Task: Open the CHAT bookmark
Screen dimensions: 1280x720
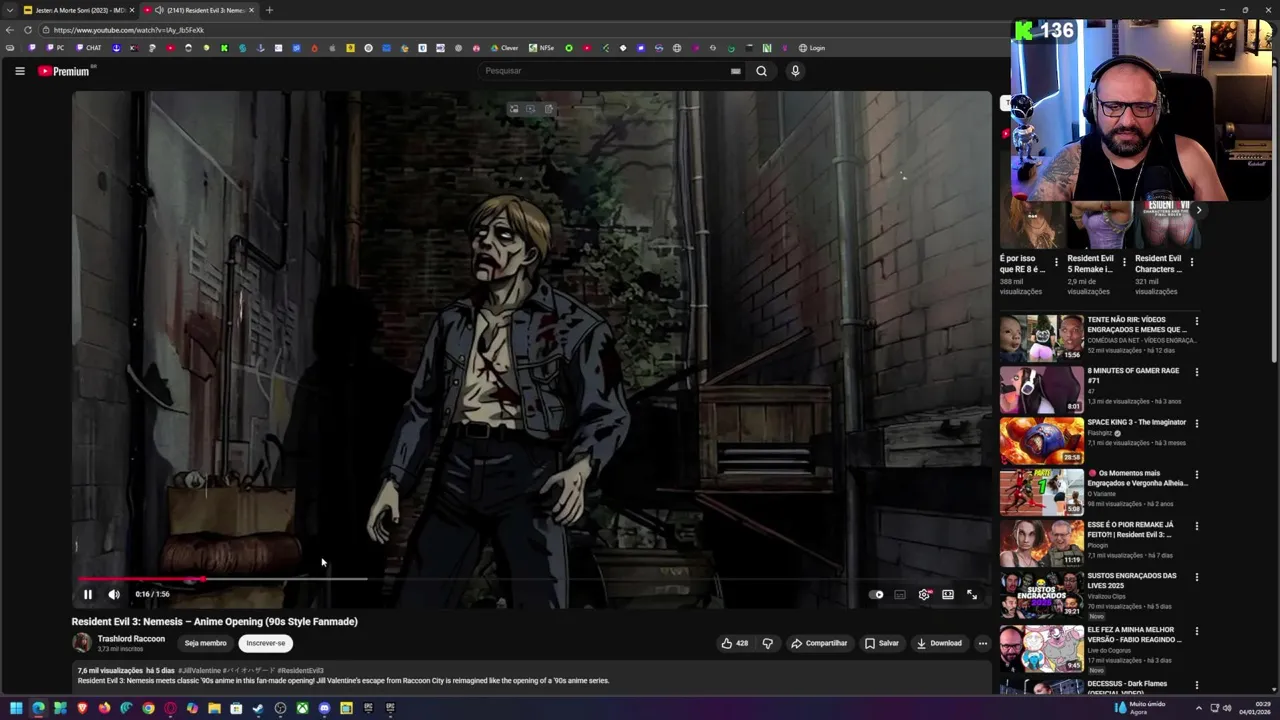Action: 89,48
